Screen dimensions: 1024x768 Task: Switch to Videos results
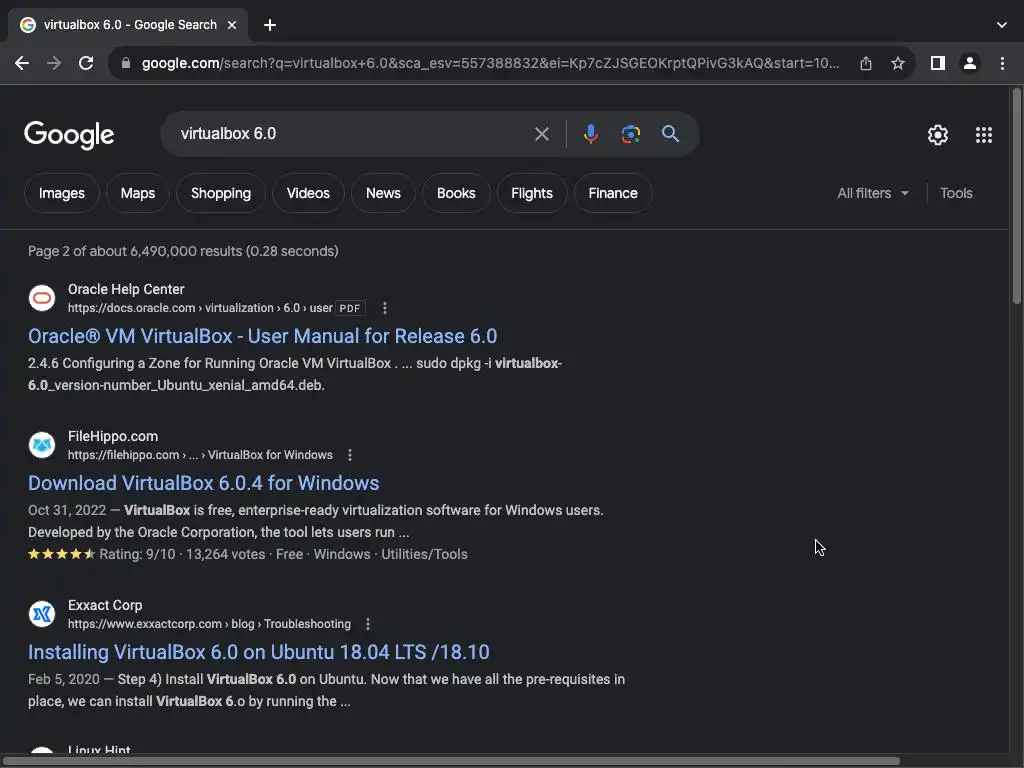coord(308,193)
